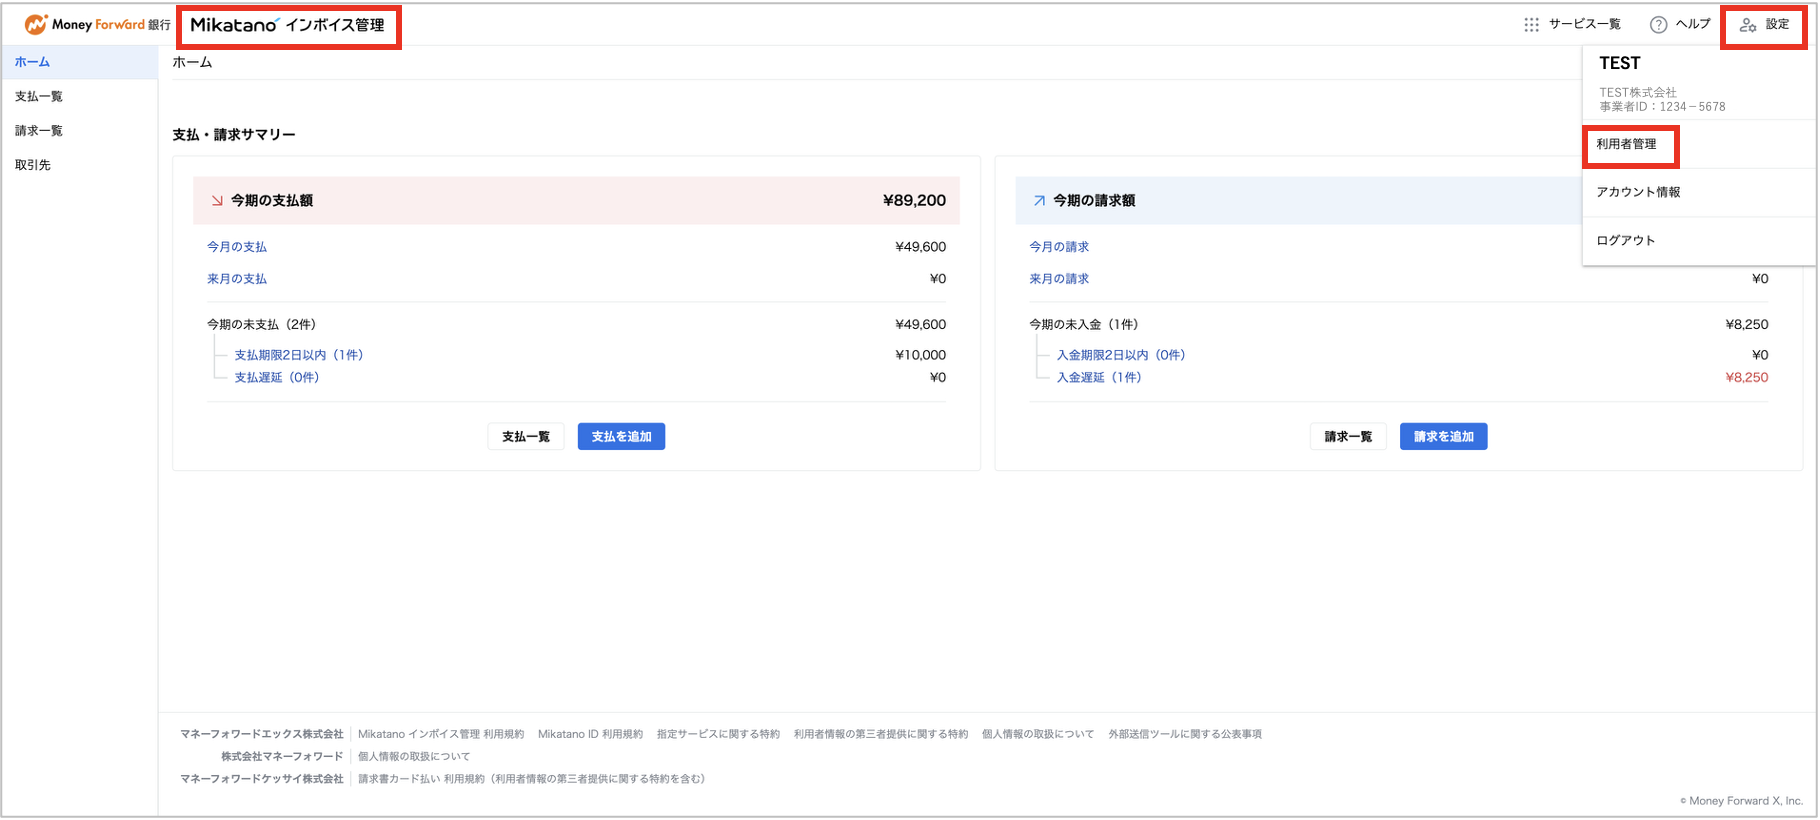
Task: Click the ¥89,200 total payment amount
Action: [x=914, y=201]
